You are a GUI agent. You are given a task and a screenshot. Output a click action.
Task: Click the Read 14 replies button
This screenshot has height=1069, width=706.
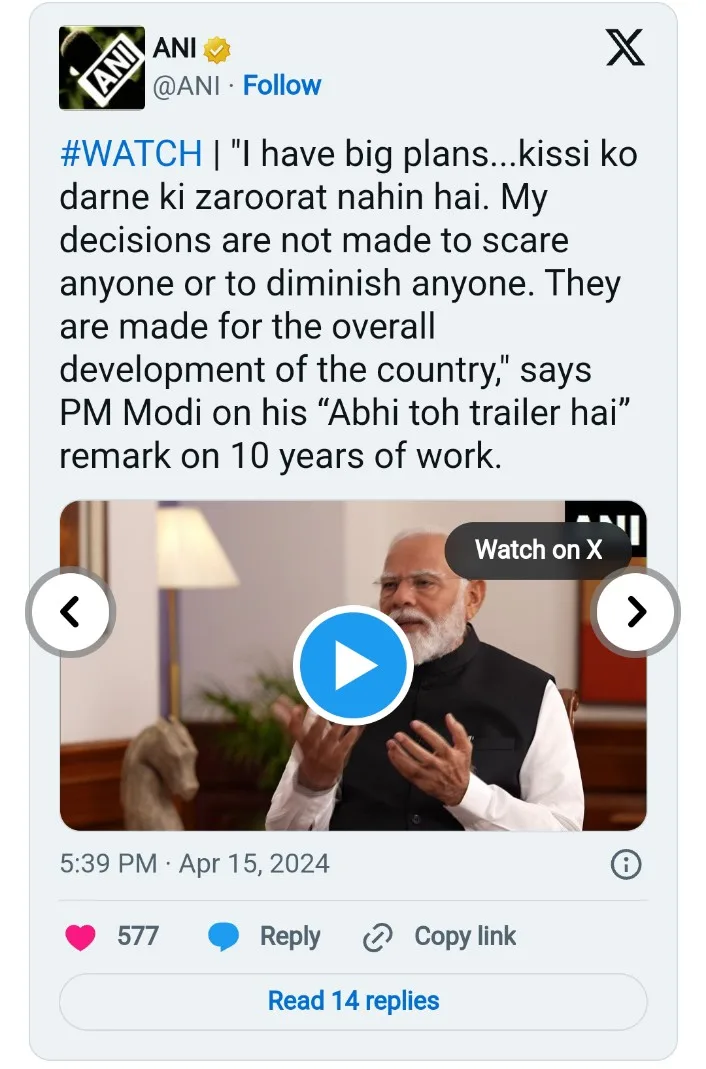(353, 1001)
